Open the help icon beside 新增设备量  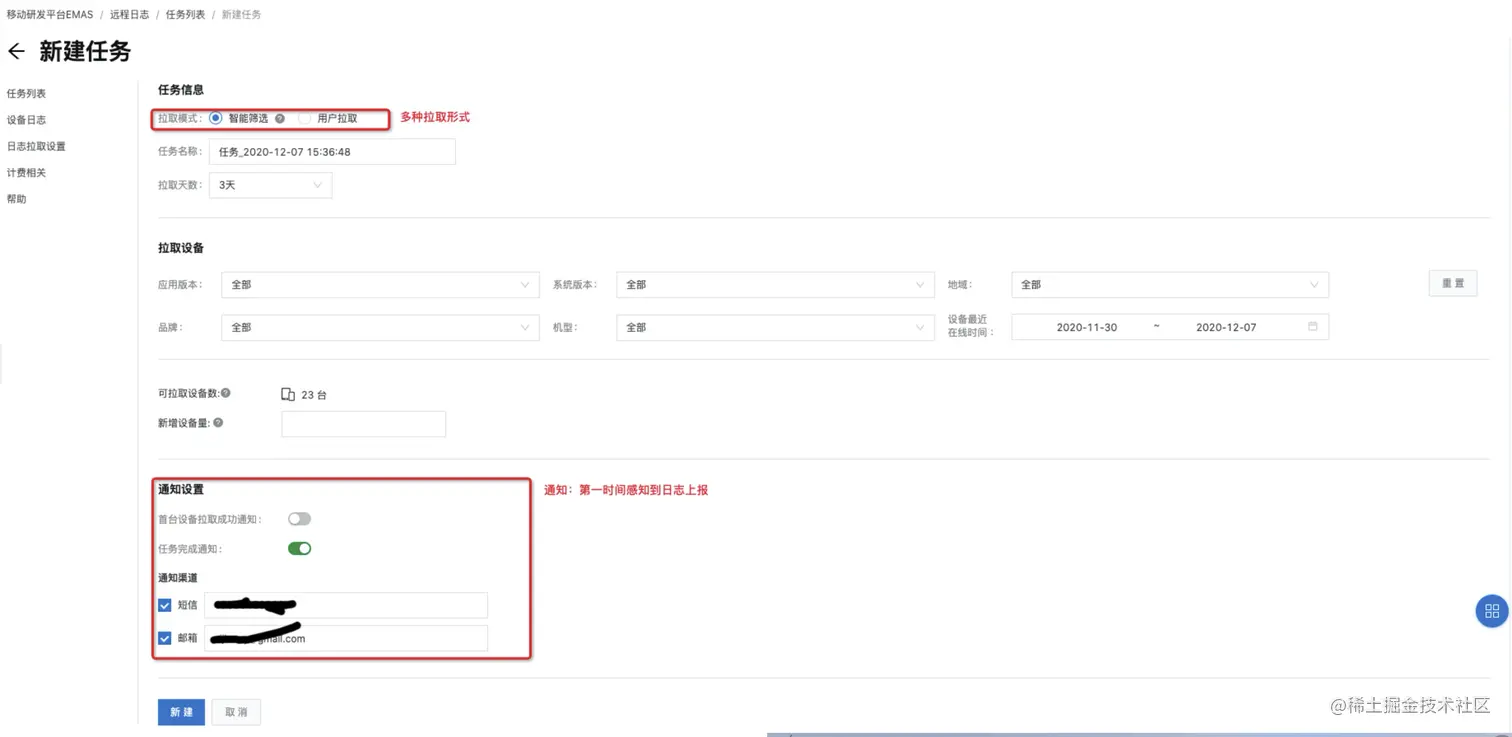218,423
